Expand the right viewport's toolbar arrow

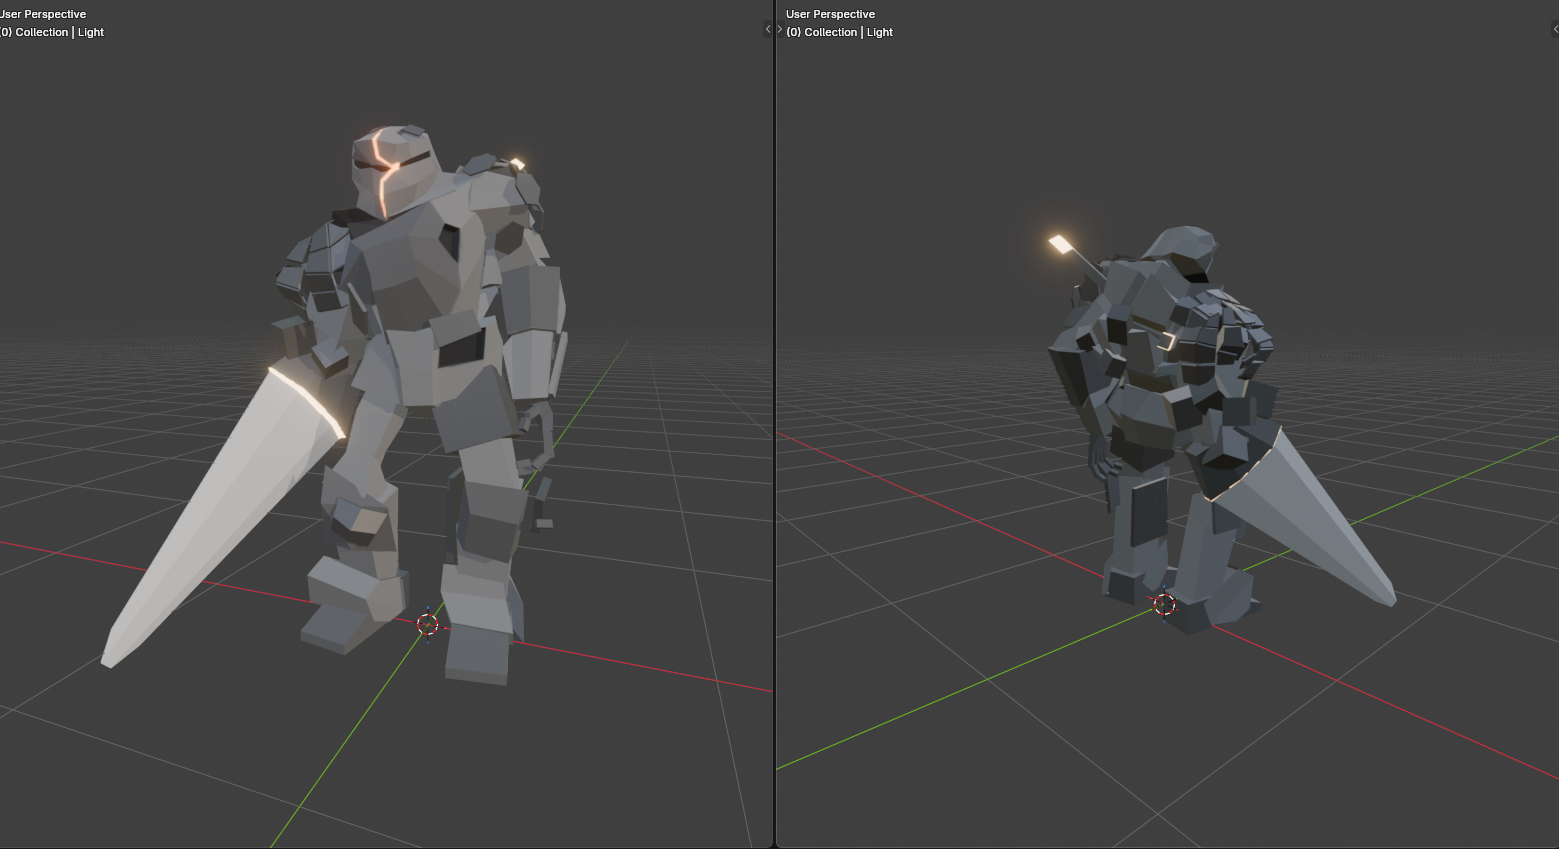[781, 29]
